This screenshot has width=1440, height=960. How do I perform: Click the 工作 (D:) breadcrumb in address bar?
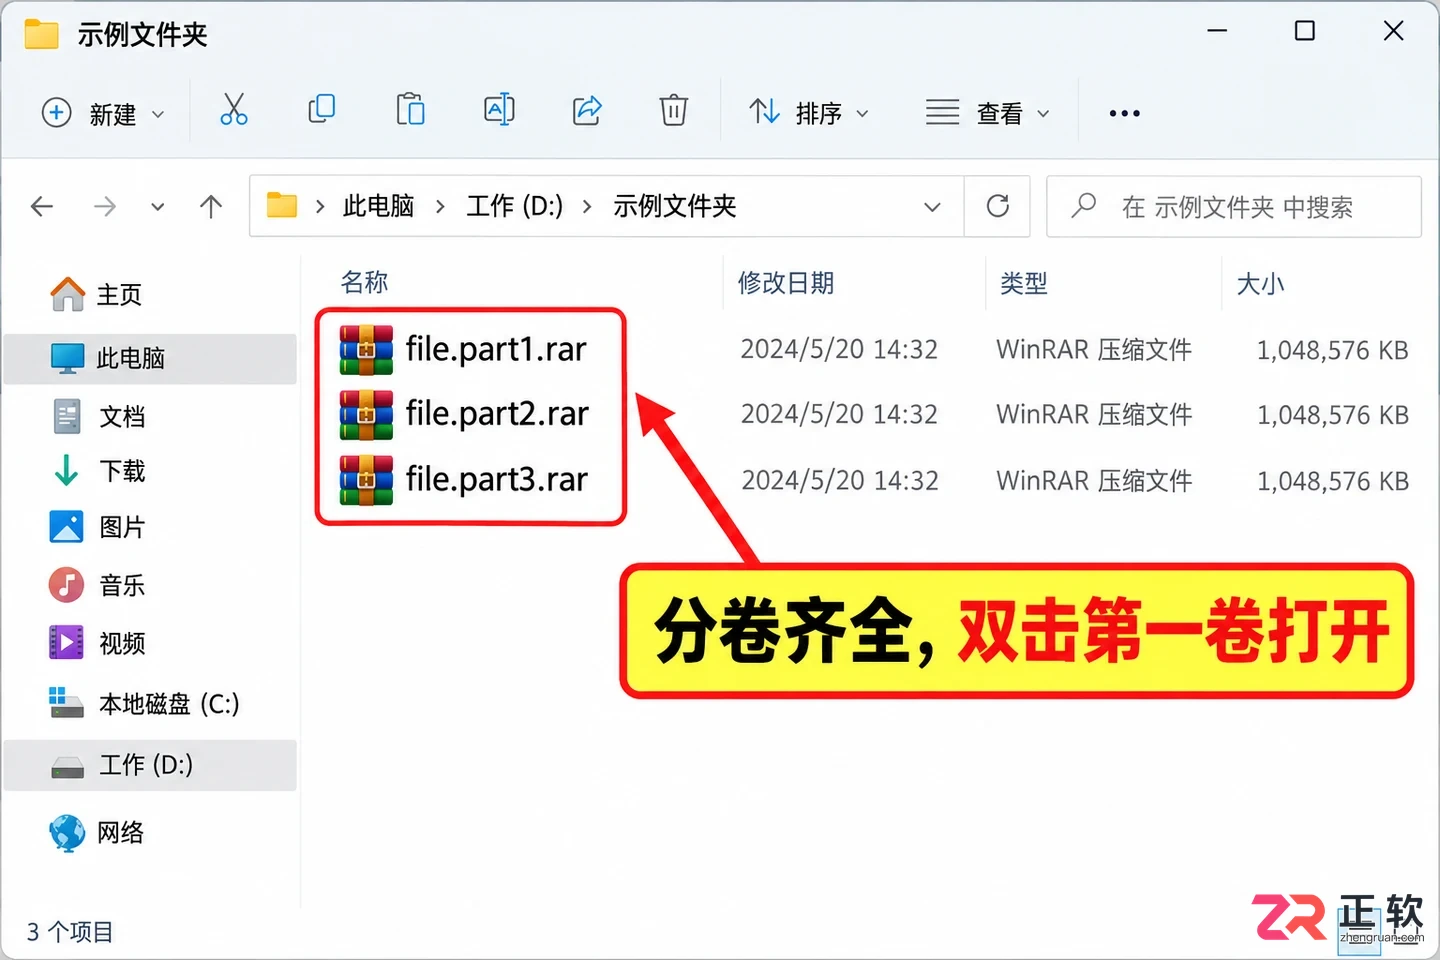coord(514,206)
